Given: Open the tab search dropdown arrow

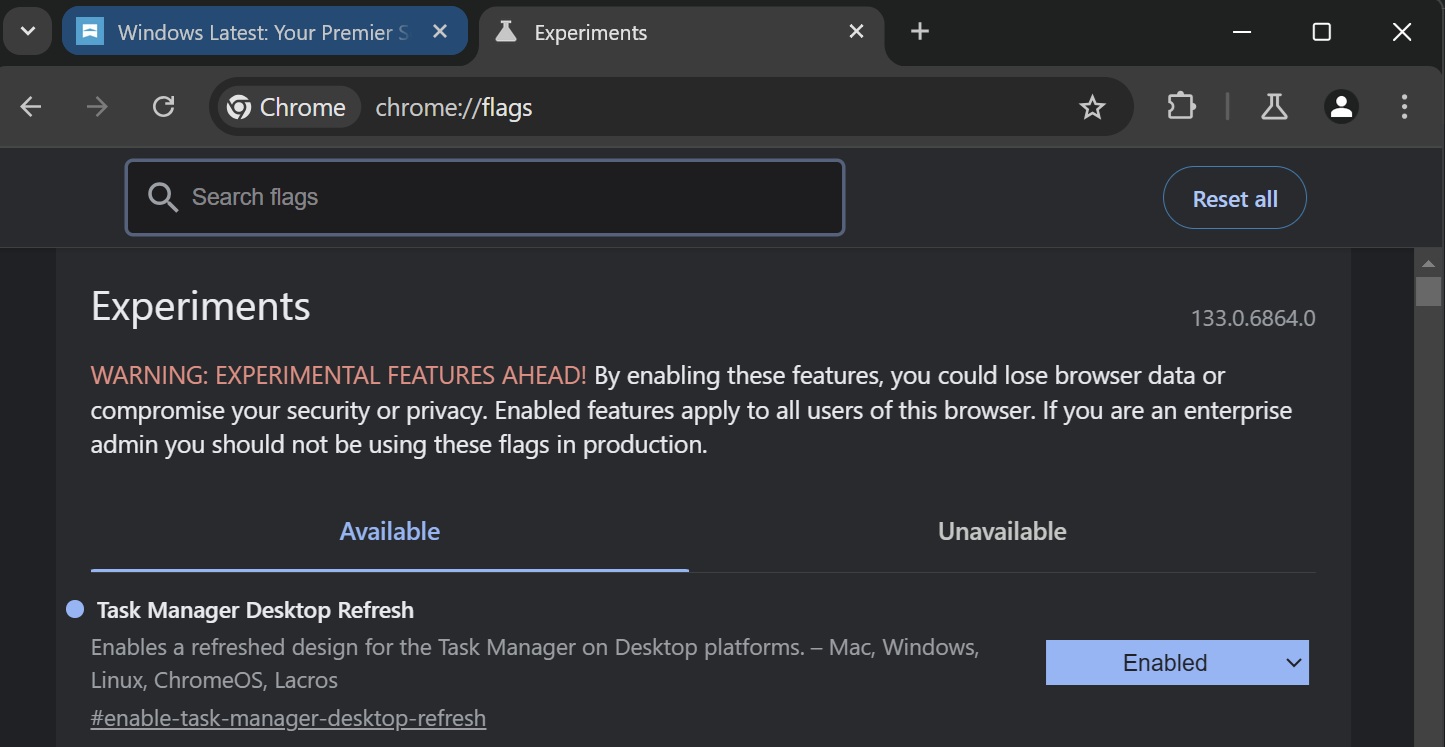Looking at the screenshot, I should tap(28, 32).
